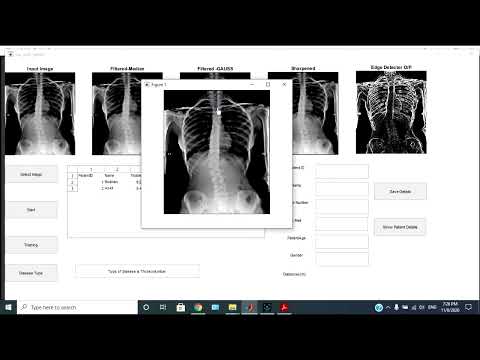Show hidden system tray icons
The height and width of the screenshot is (360, 480).
click(388, 307)
